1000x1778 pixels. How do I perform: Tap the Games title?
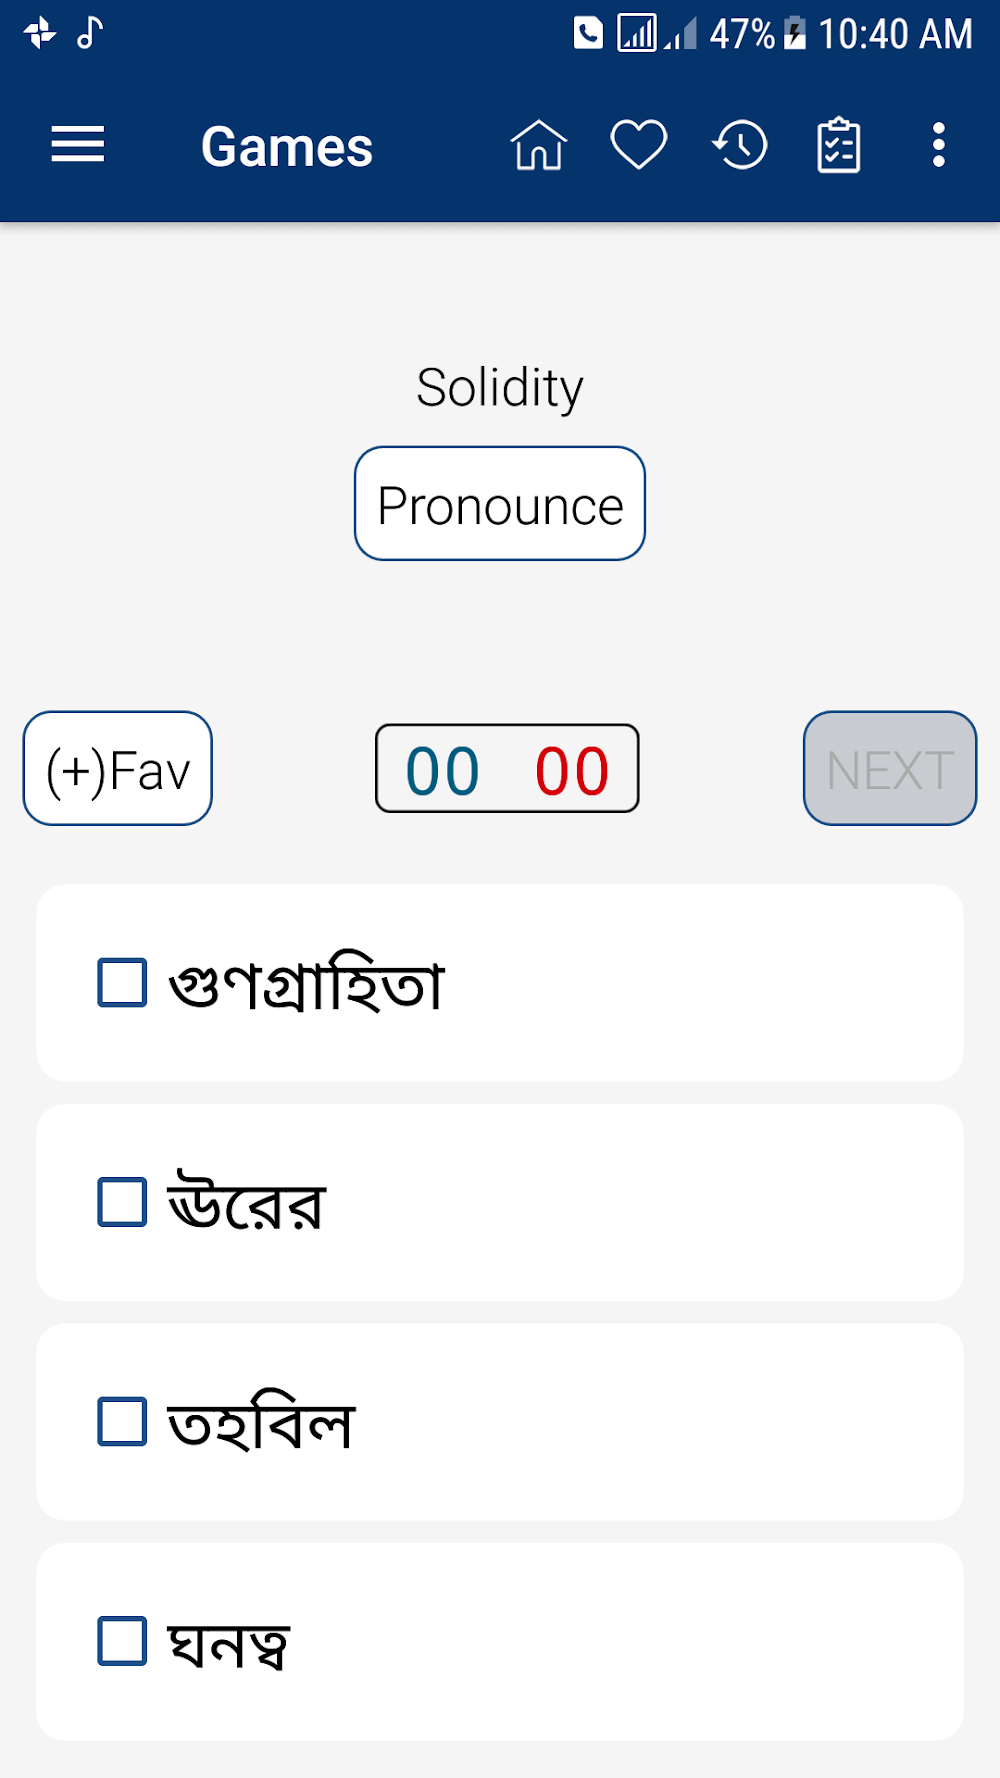click(x=287, y=147)
